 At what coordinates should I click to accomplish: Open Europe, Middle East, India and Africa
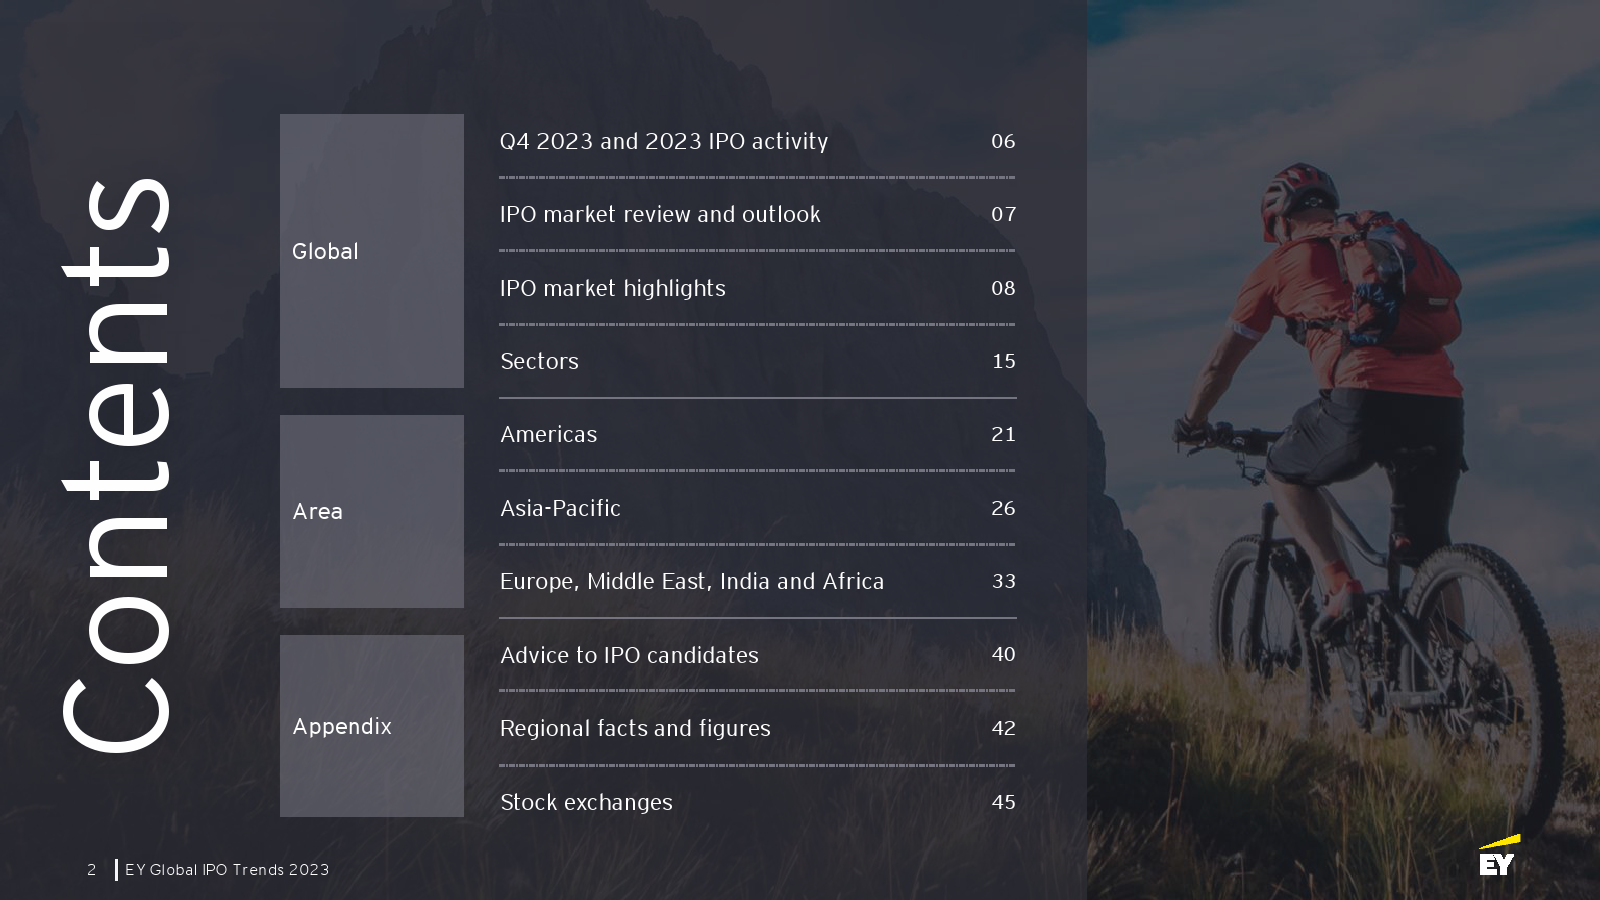[691, 582]
